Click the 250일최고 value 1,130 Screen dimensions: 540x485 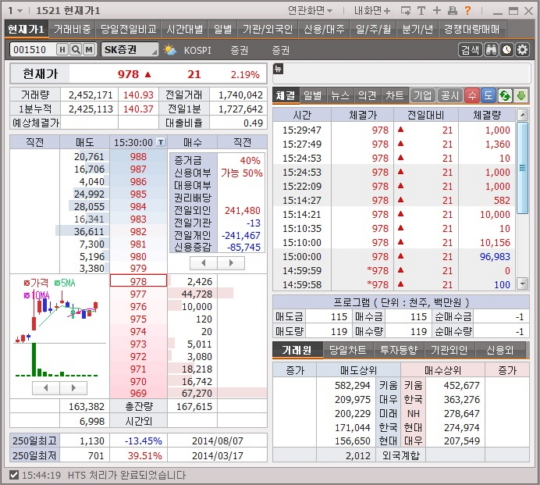pyautogui.click(x=92, y=441)
